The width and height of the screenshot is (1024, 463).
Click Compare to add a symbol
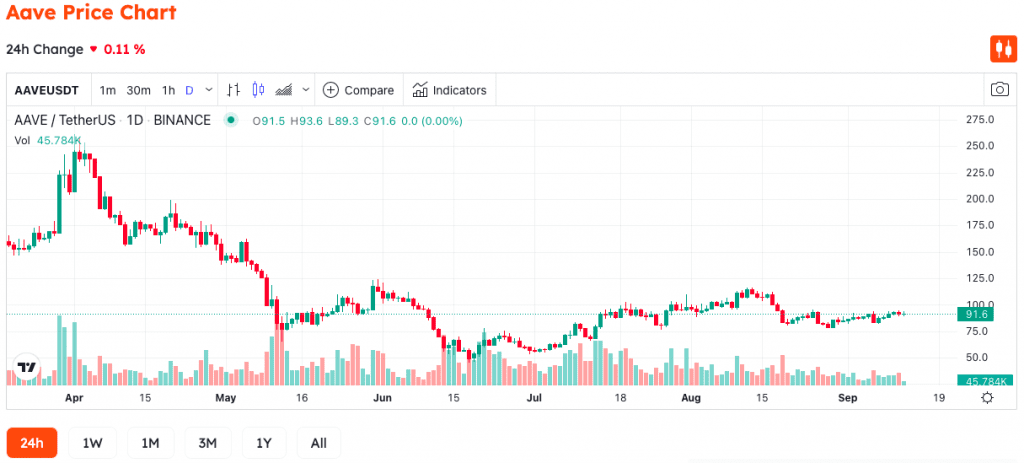[x=359, y=90]
